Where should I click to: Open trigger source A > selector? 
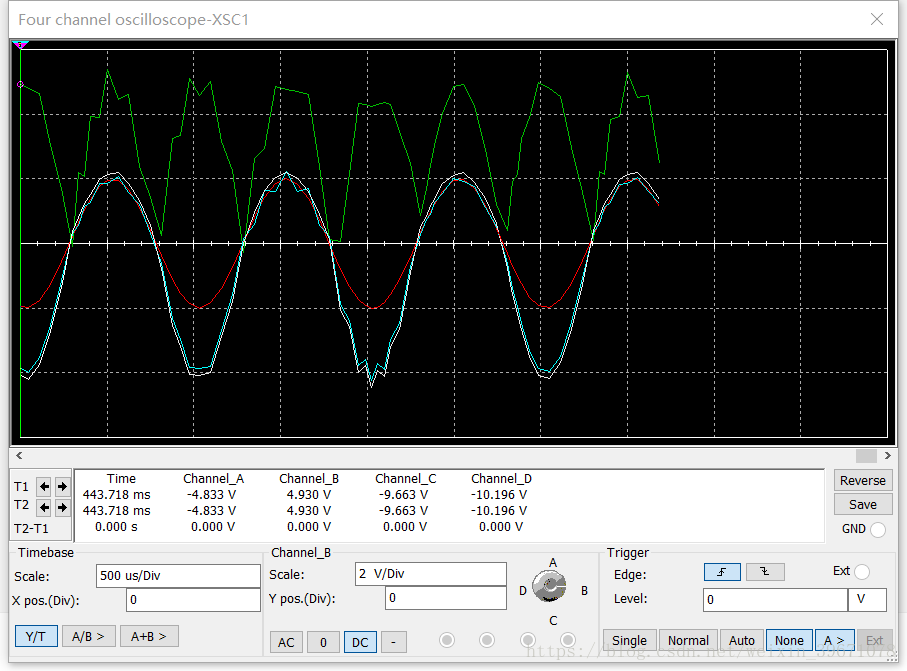[834, 640]
